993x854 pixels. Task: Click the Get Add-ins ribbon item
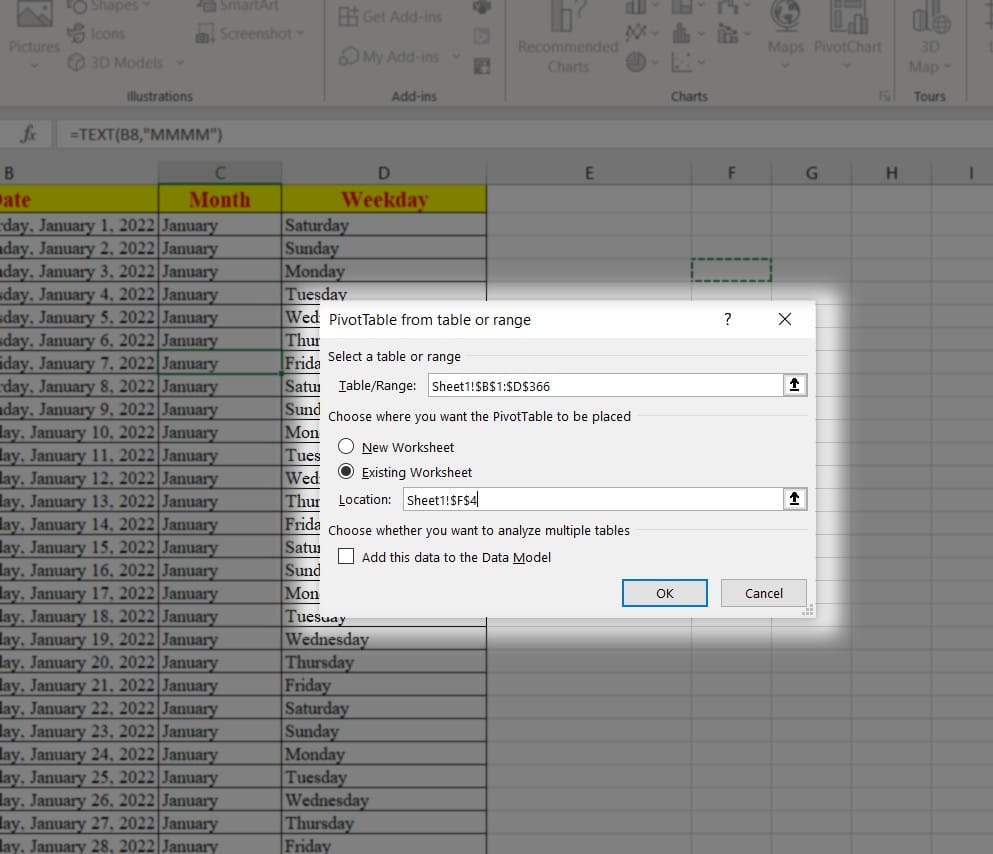pyautogui.click(x=390, y=16)
